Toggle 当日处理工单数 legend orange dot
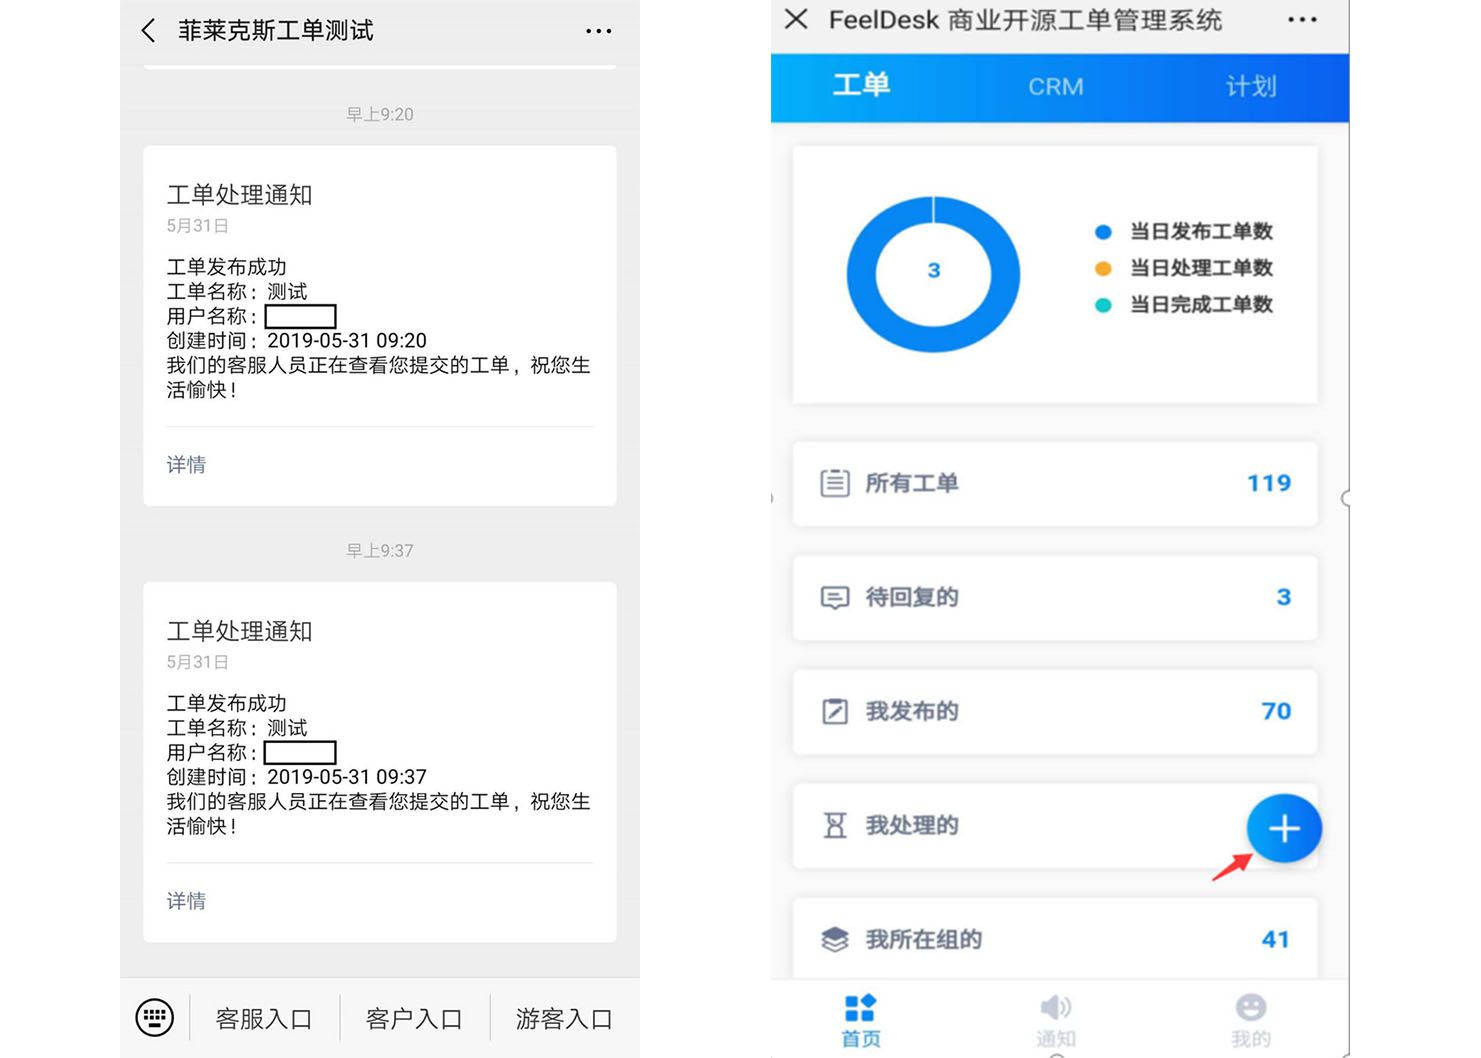Image resolution: width=1481 pixels, height=1058 pixels. [1103, 268]
